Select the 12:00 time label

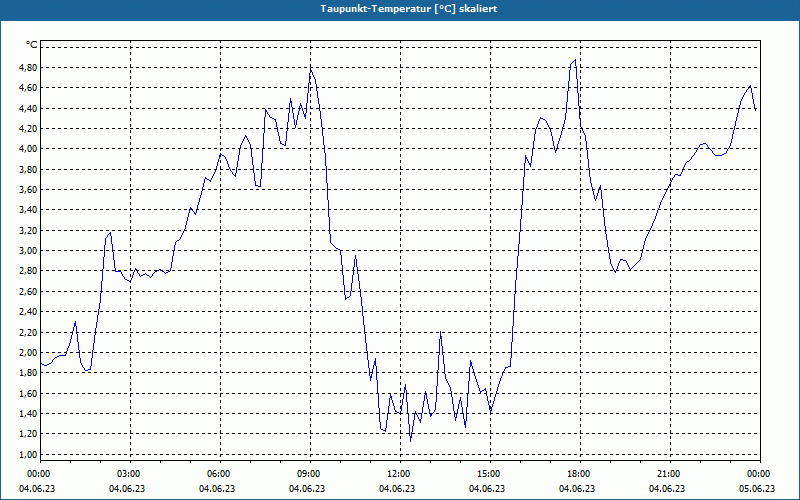click(400, 473)
